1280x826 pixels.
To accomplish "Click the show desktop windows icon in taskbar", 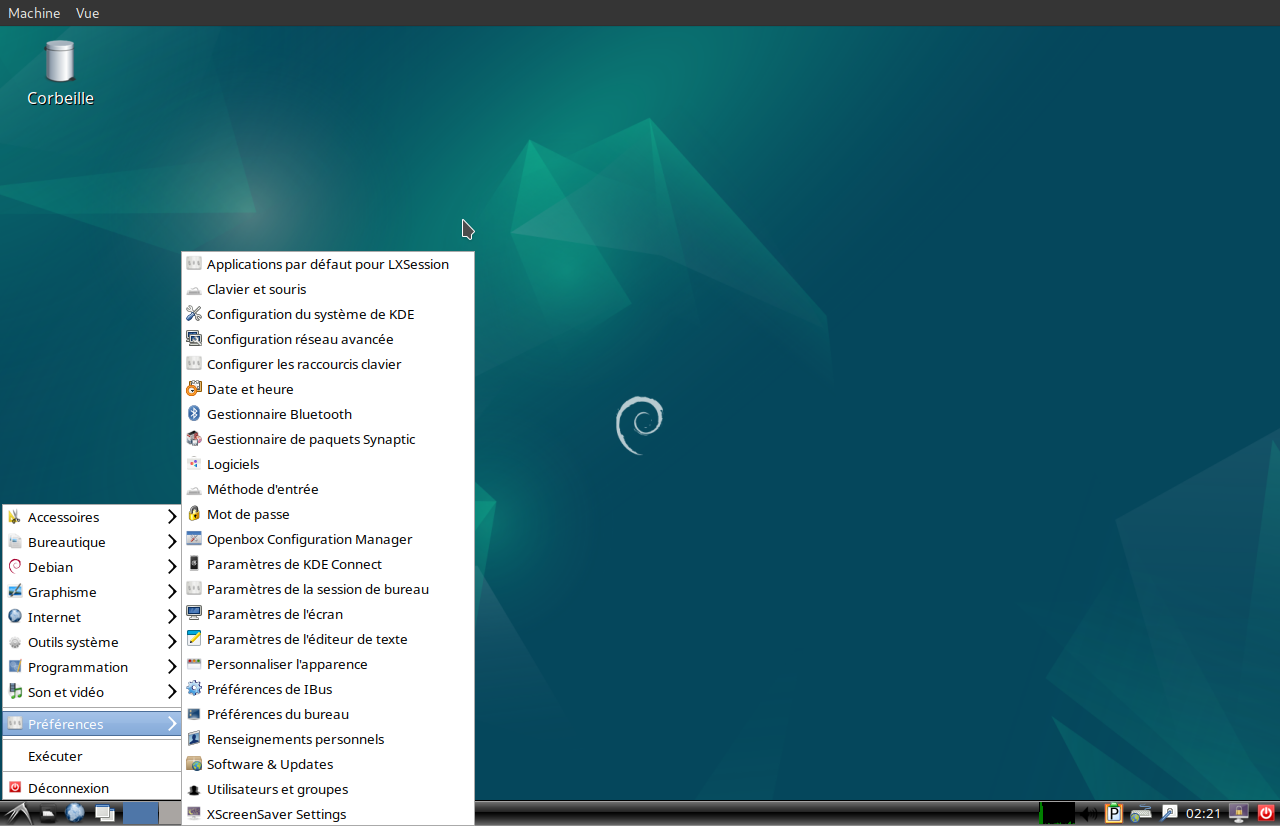I will coord(104,813).
